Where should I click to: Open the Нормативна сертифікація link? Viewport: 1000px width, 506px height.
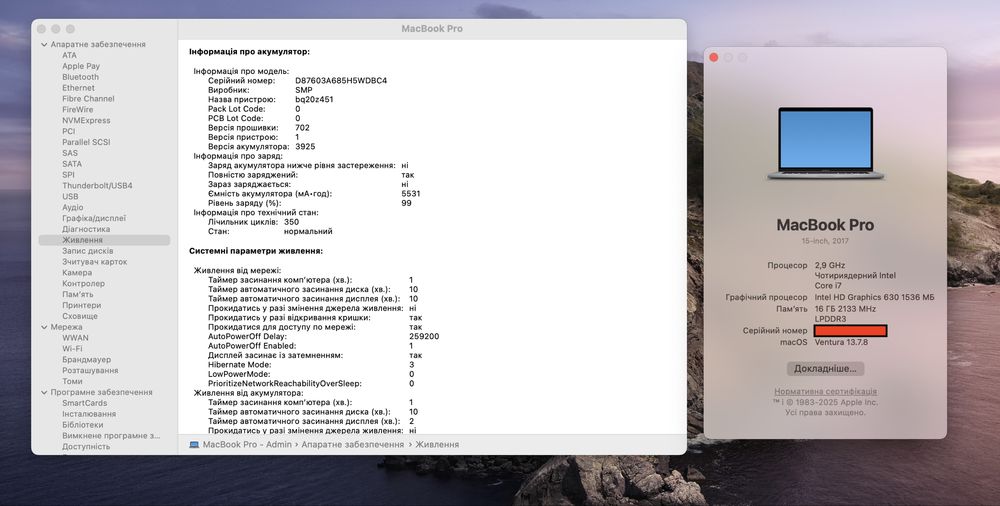[825, 392]
